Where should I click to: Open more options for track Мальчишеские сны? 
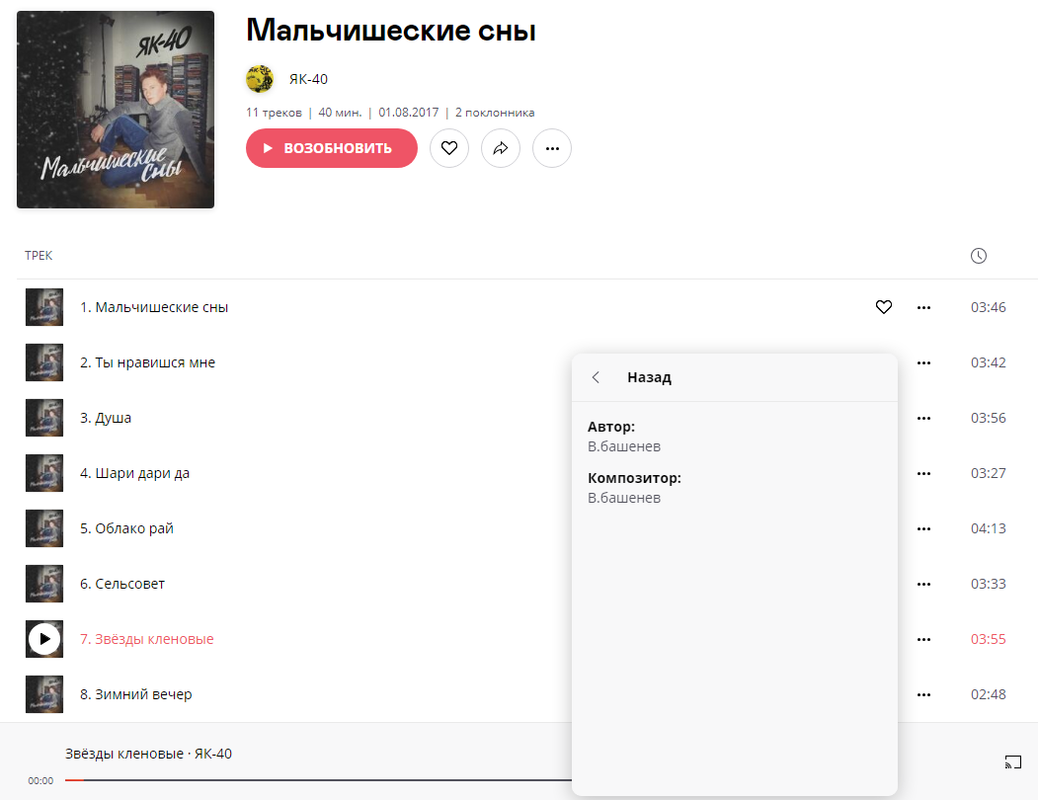pos(924,307)
